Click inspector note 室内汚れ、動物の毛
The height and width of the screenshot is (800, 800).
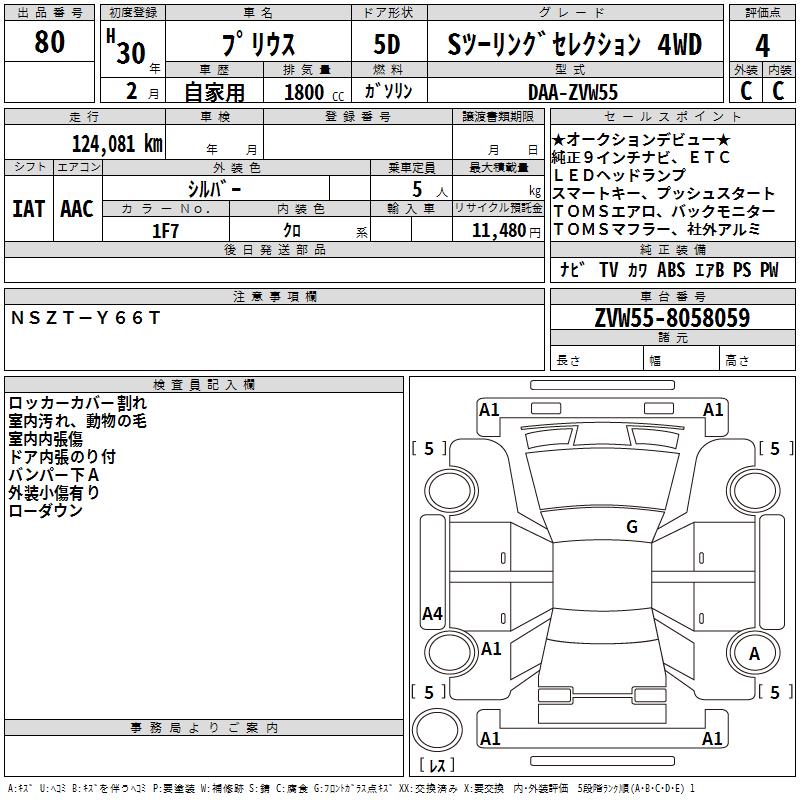click(78, 420)
